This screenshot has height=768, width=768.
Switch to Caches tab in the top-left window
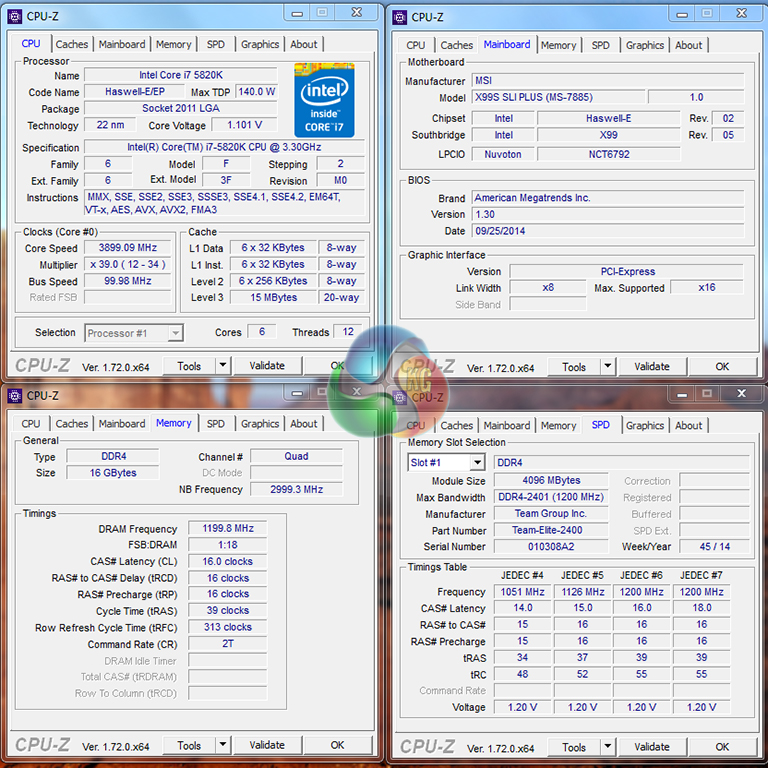coord(72,44)
